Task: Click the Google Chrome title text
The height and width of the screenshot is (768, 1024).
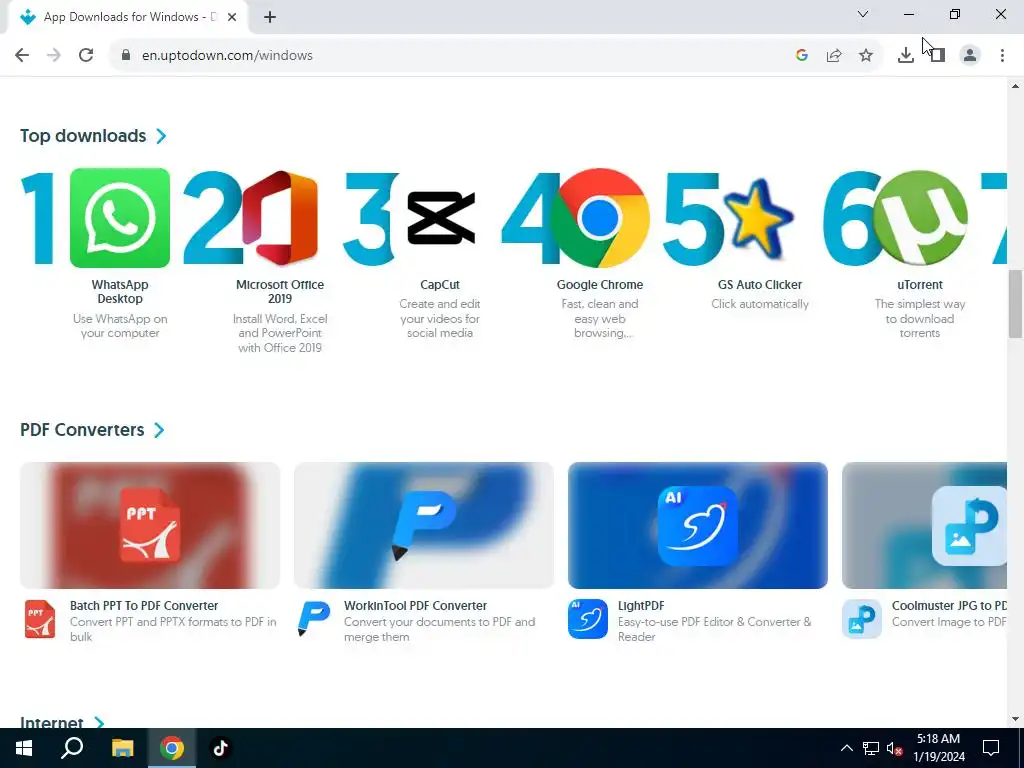Action: click(x=600, y=285)
